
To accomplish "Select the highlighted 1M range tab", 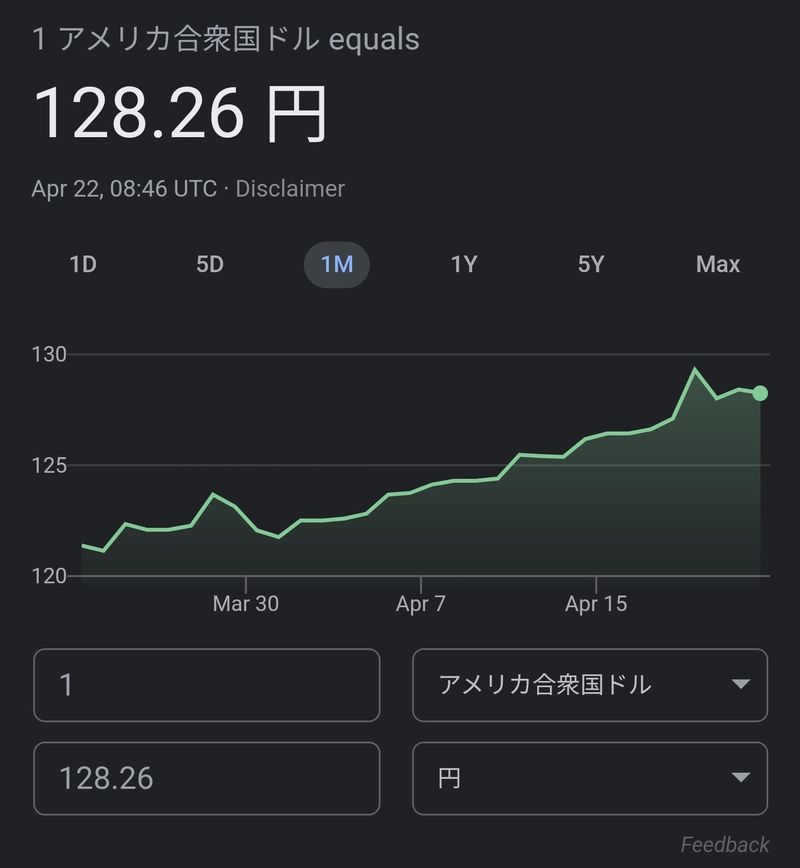I will point(337,265).
